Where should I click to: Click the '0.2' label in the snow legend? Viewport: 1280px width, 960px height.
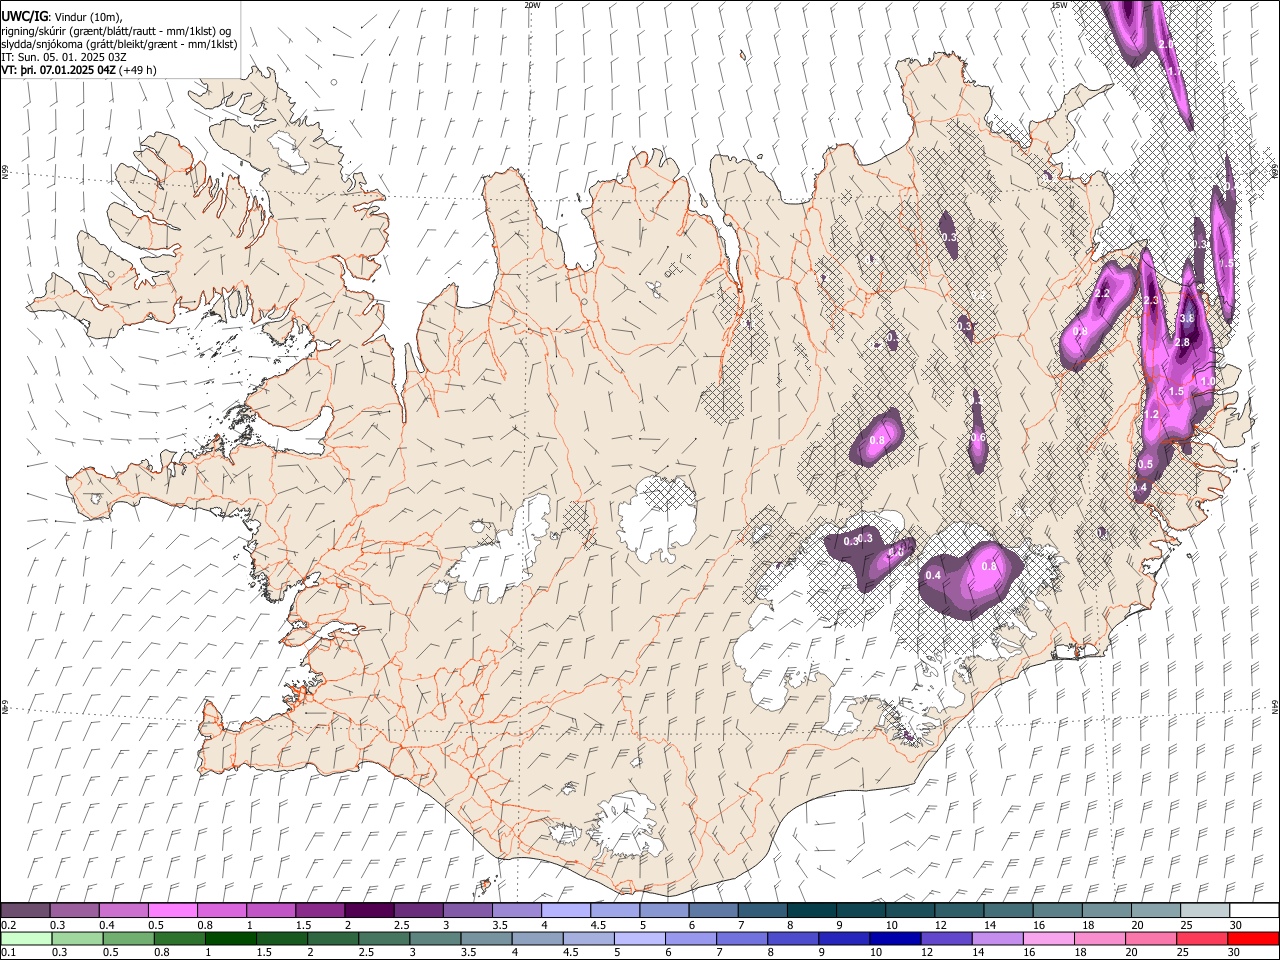[x=7, y=925]
